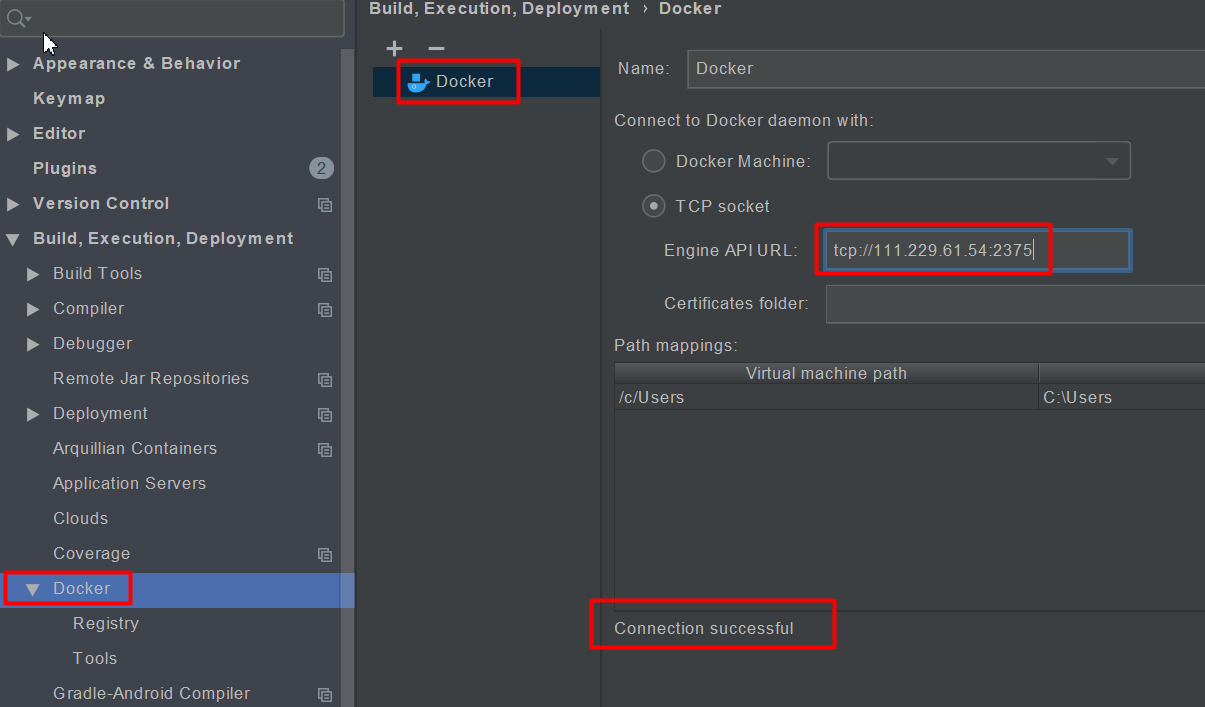Open Arquillian Containers settings
Image resolution: width=1205 pixels, height=707 pixels.
pos(135,448)
